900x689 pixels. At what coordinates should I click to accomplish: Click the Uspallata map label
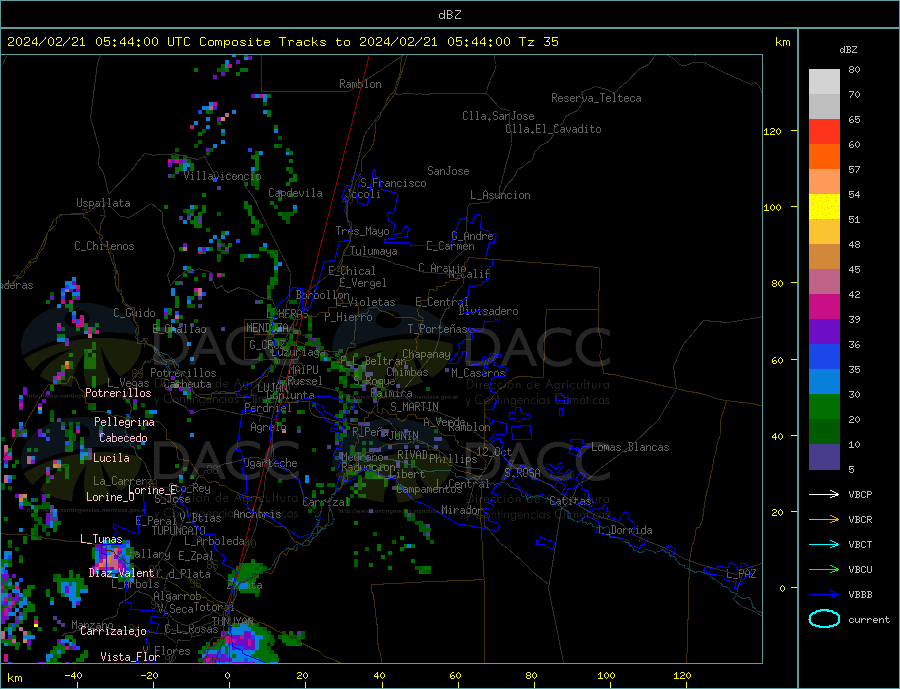(103, 203)
